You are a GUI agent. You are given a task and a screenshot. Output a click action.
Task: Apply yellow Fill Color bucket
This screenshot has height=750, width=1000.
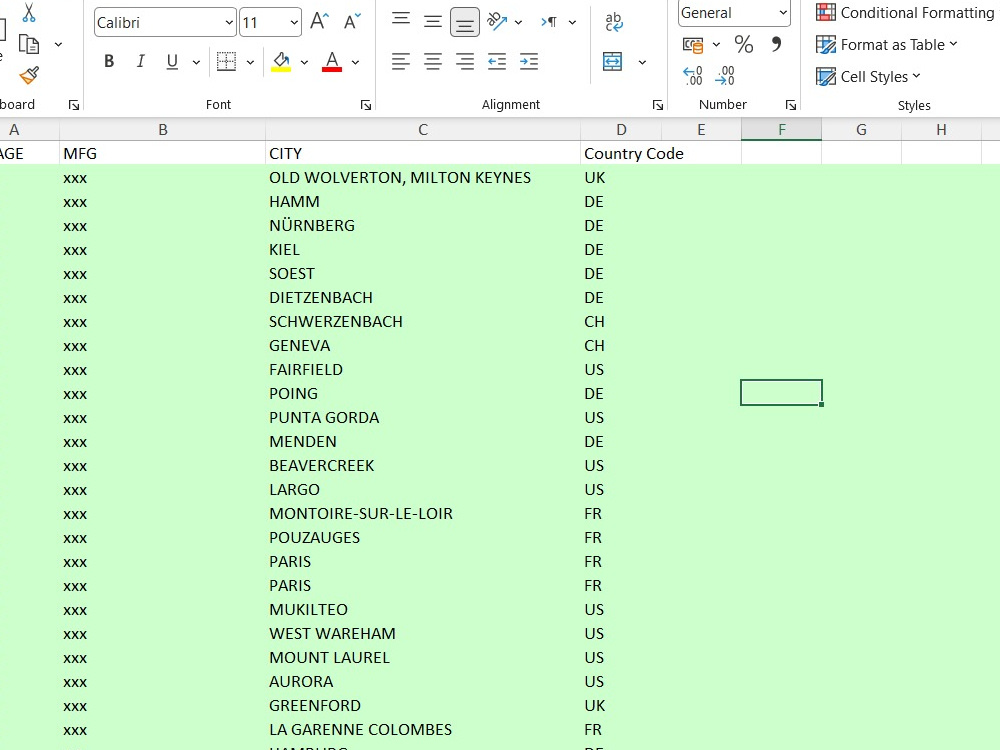(281, 61)
